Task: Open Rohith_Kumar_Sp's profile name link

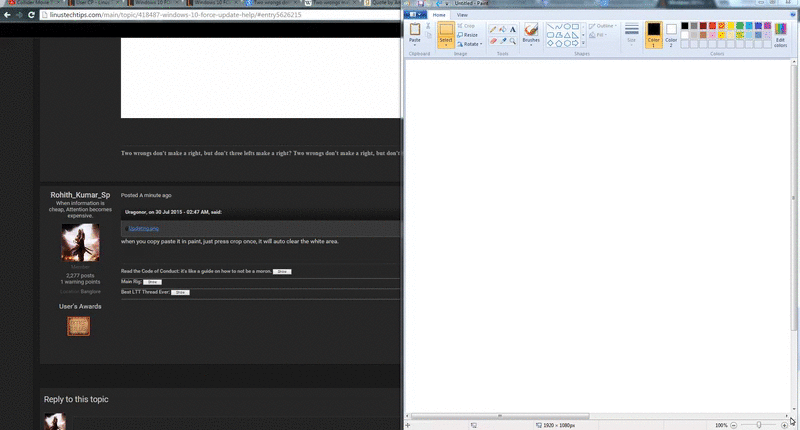Action: [80, 195]
